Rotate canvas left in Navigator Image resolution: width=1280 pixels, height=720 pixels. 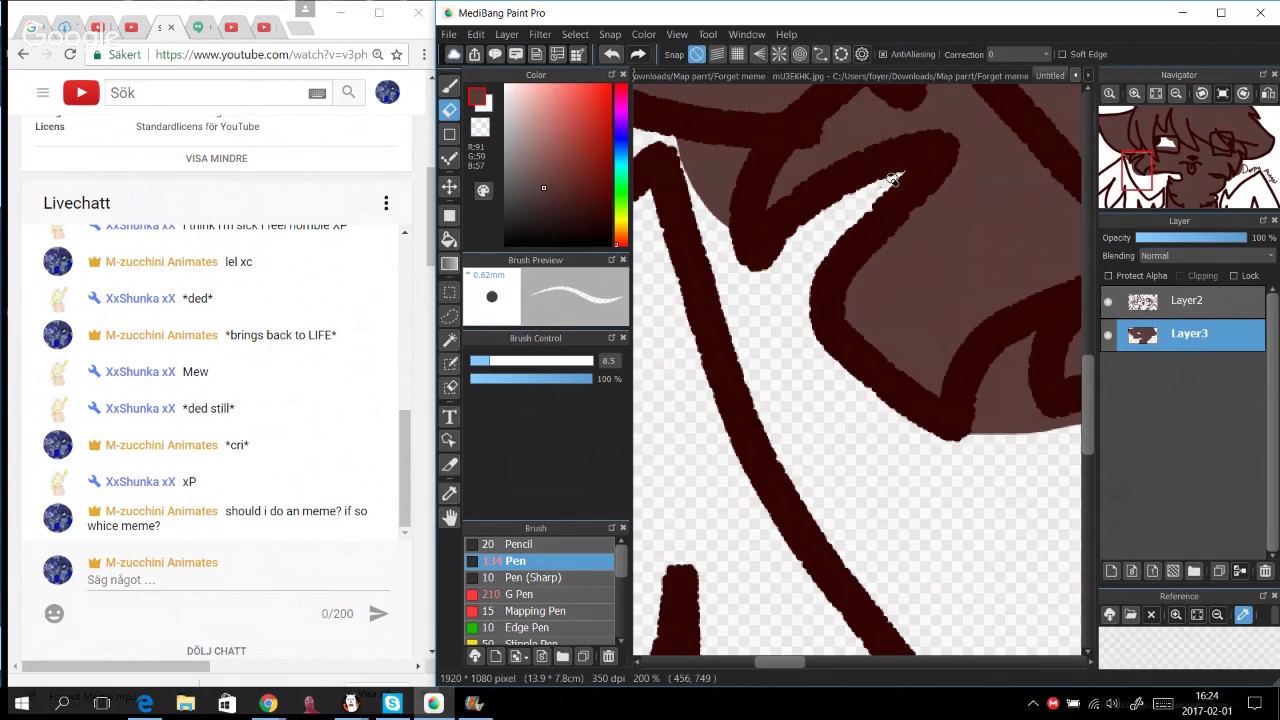1202,93
